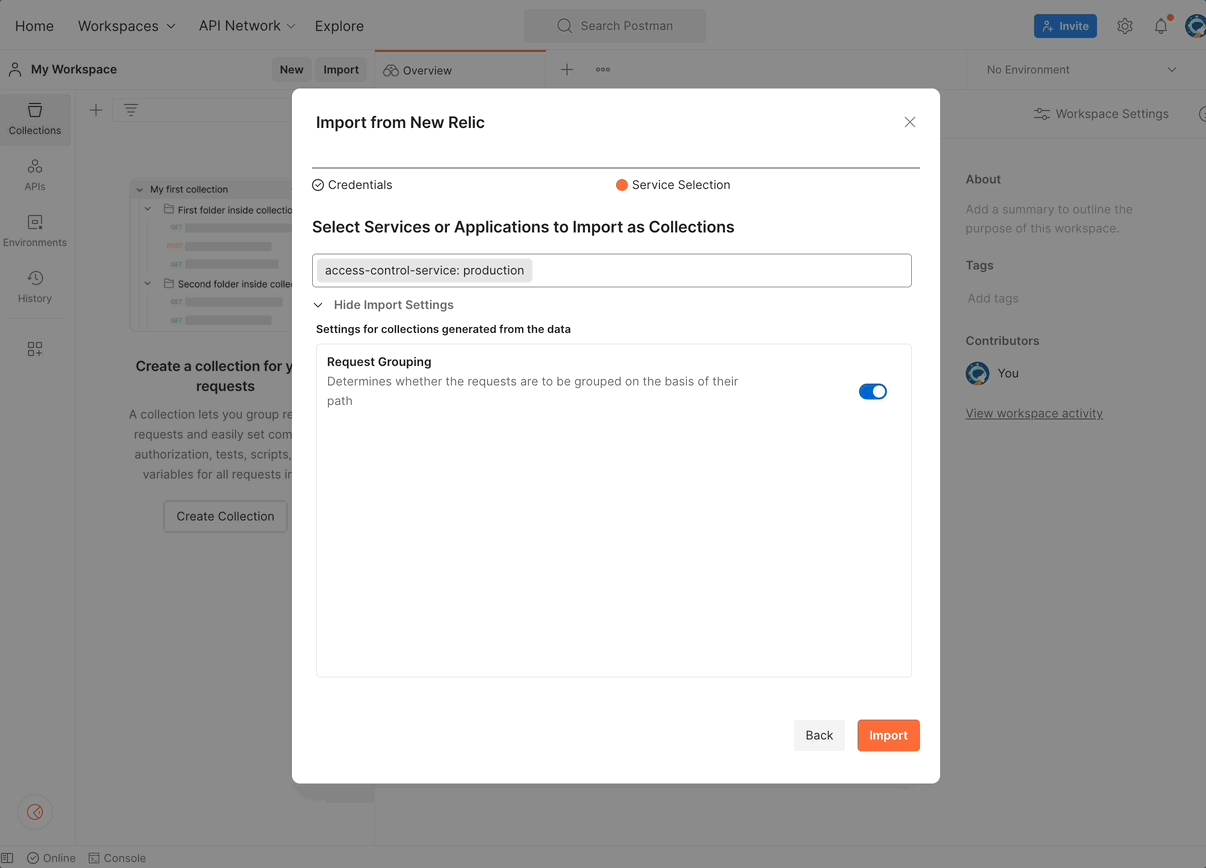Switch to the Overview tab
Screen dimensions: 1206x868
(460, 70)
